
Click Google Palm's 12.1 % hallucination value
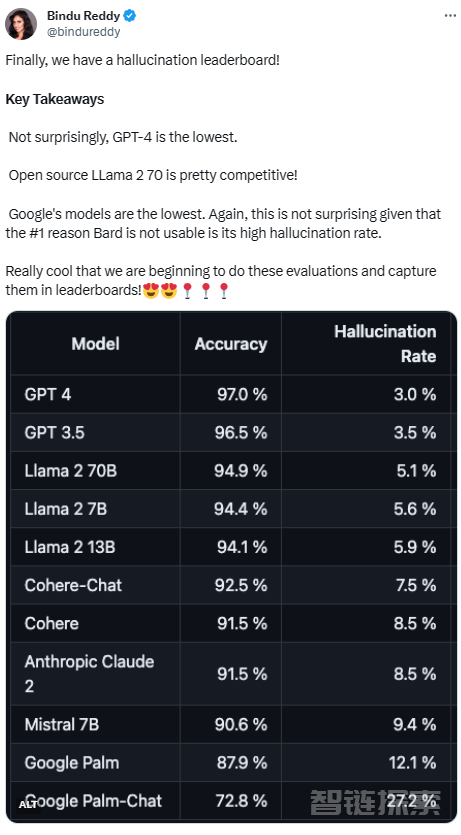click(x=412, y=763)
